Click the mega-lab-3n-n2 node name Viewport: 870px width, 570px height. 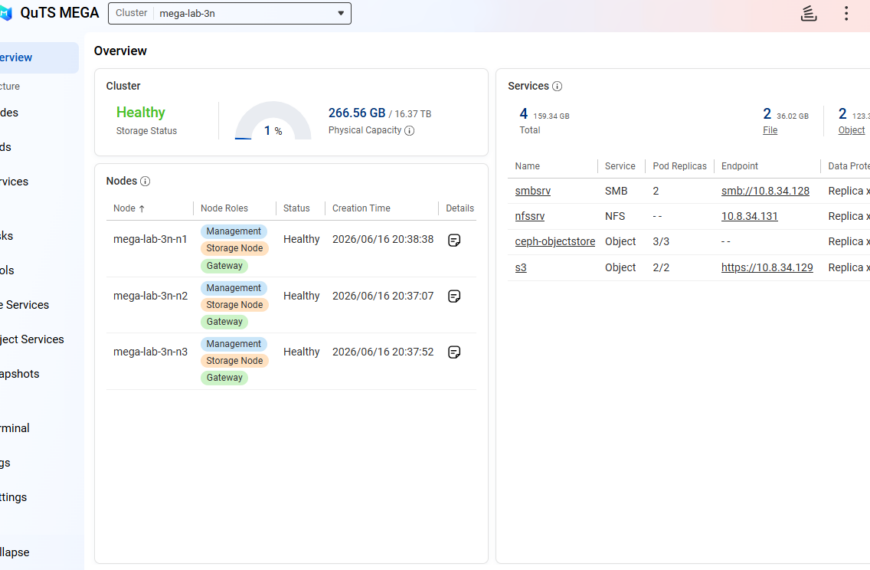pos(150,296)
